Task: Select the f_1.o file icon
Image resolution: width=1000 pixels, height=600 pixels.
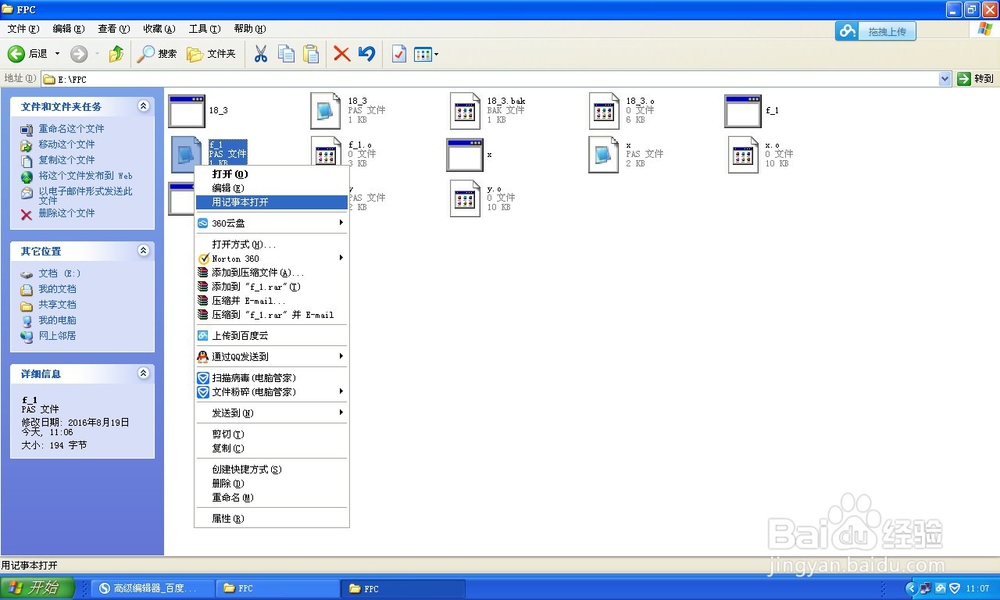Action: 326,151
